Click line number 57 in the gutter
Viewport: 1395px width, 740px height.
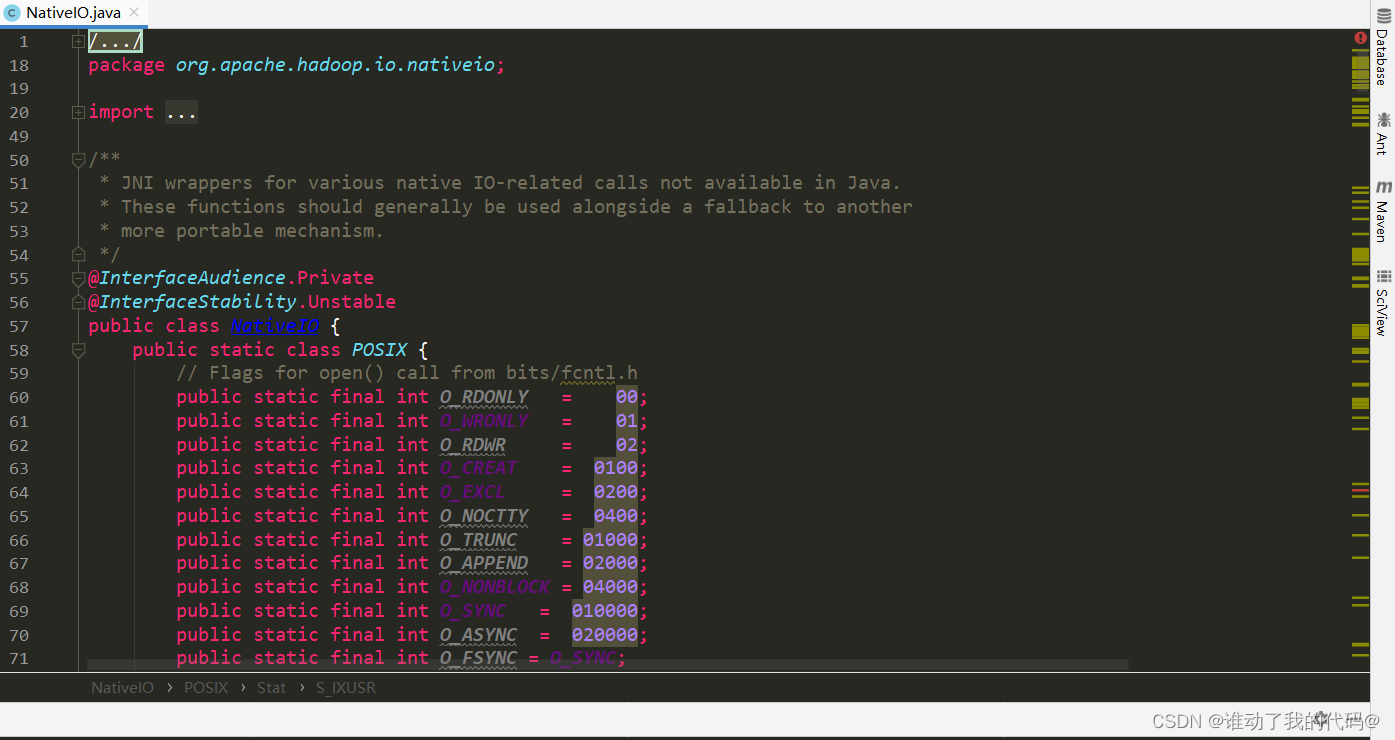pos(19,326)
